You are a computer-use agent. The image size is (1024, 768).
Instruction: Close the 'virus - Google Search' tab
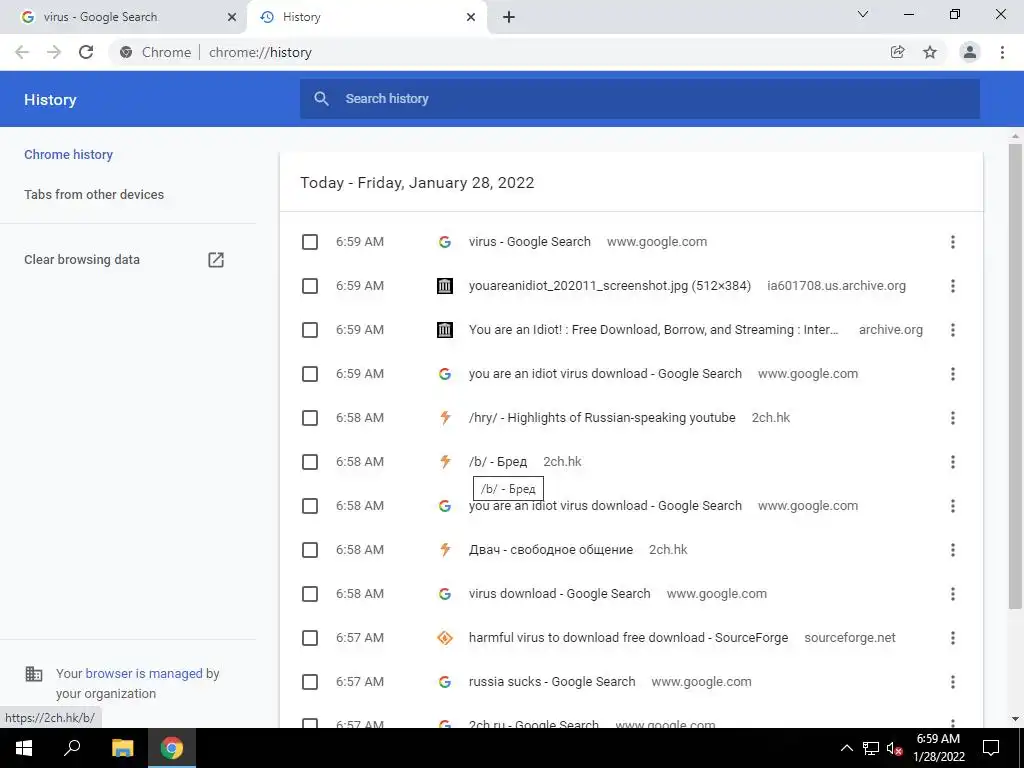coord(232,17)
